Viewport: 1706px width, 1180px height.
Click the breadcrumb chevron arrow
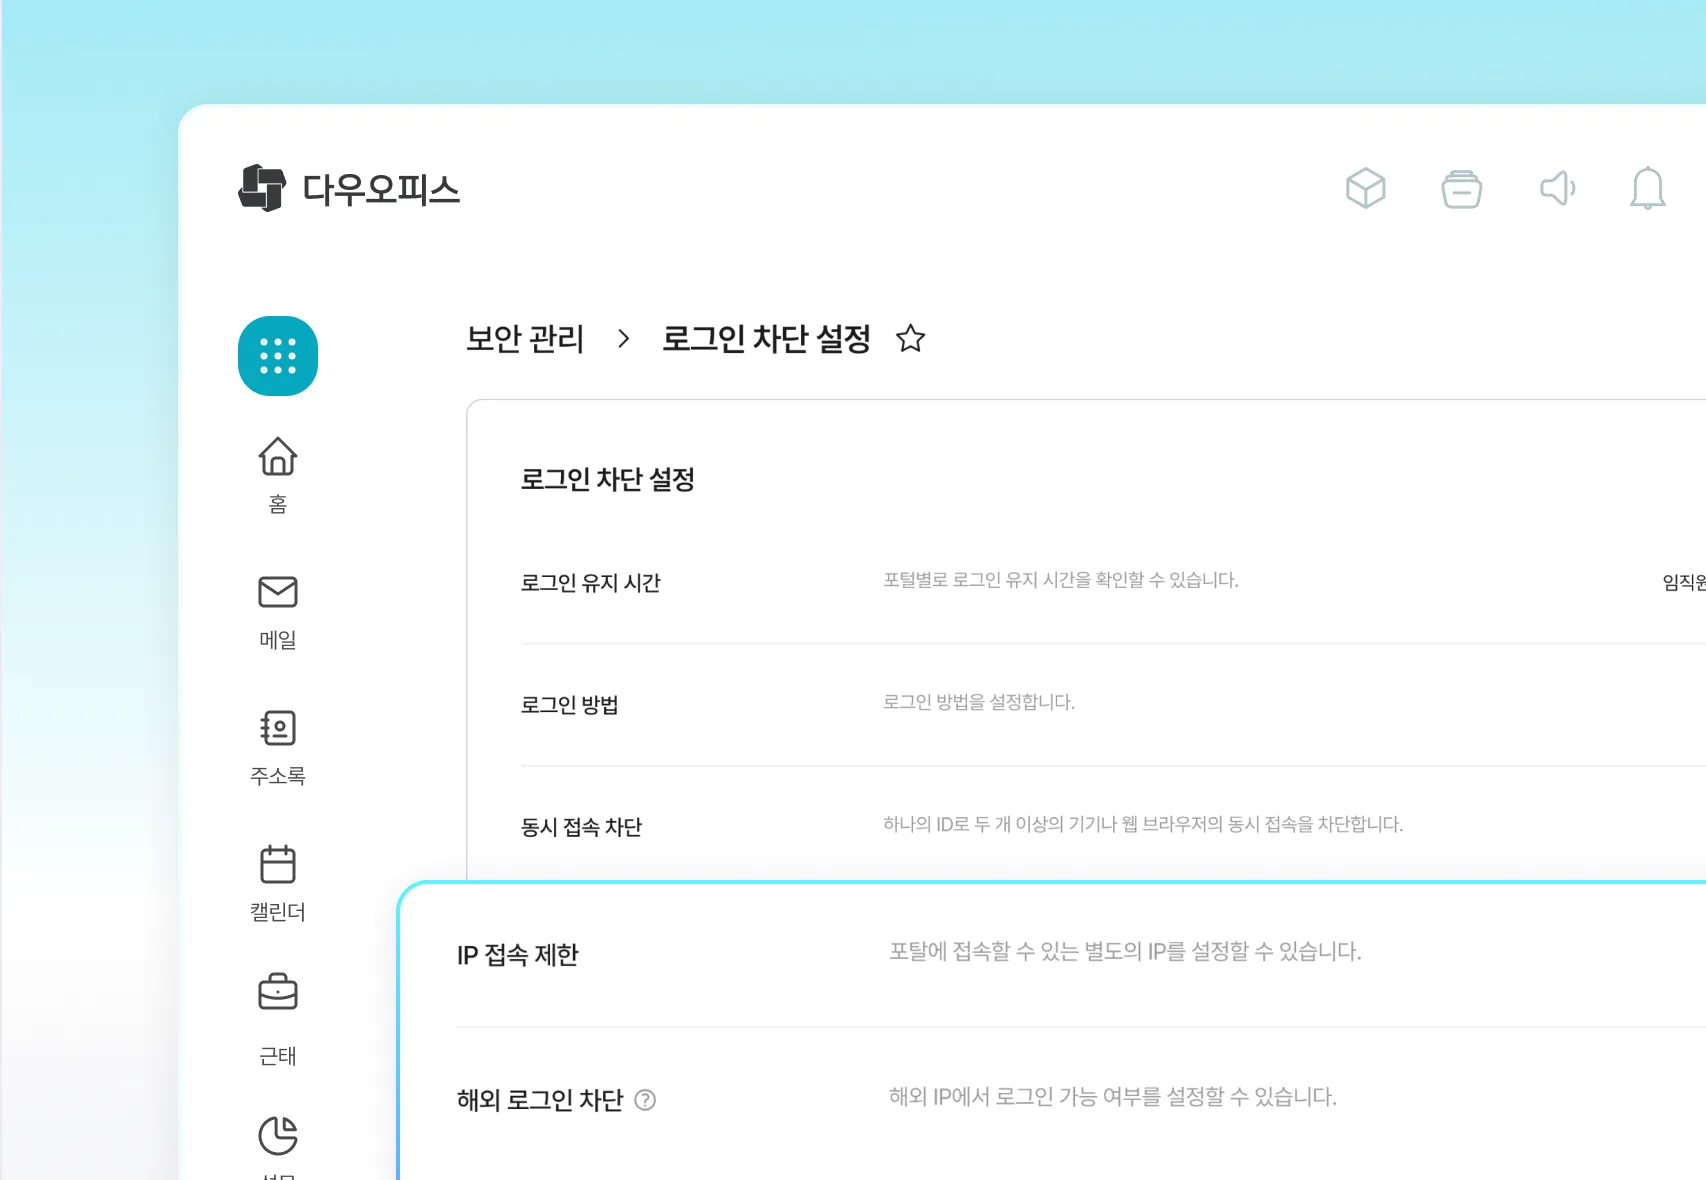[x=624, y=339]
